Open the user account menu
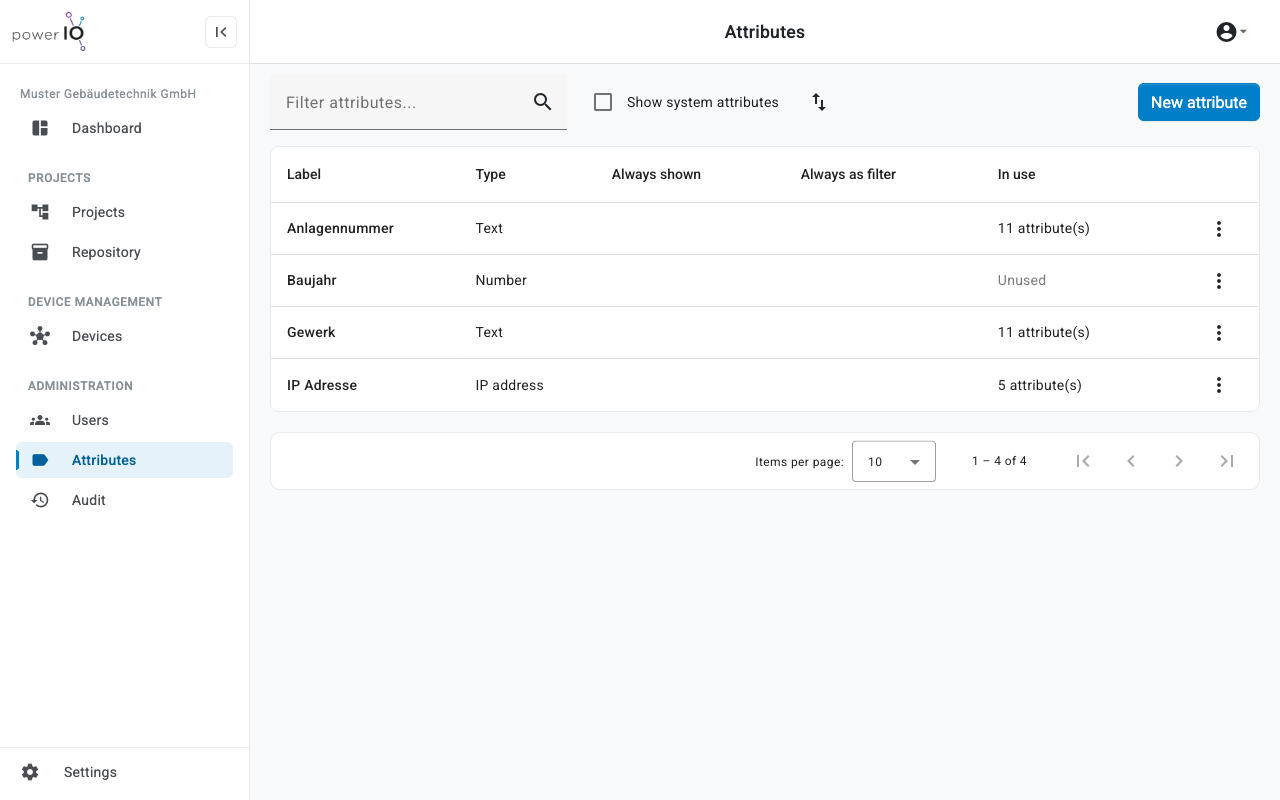The height and width of the screenshot is (800, 1280). 1231,32
